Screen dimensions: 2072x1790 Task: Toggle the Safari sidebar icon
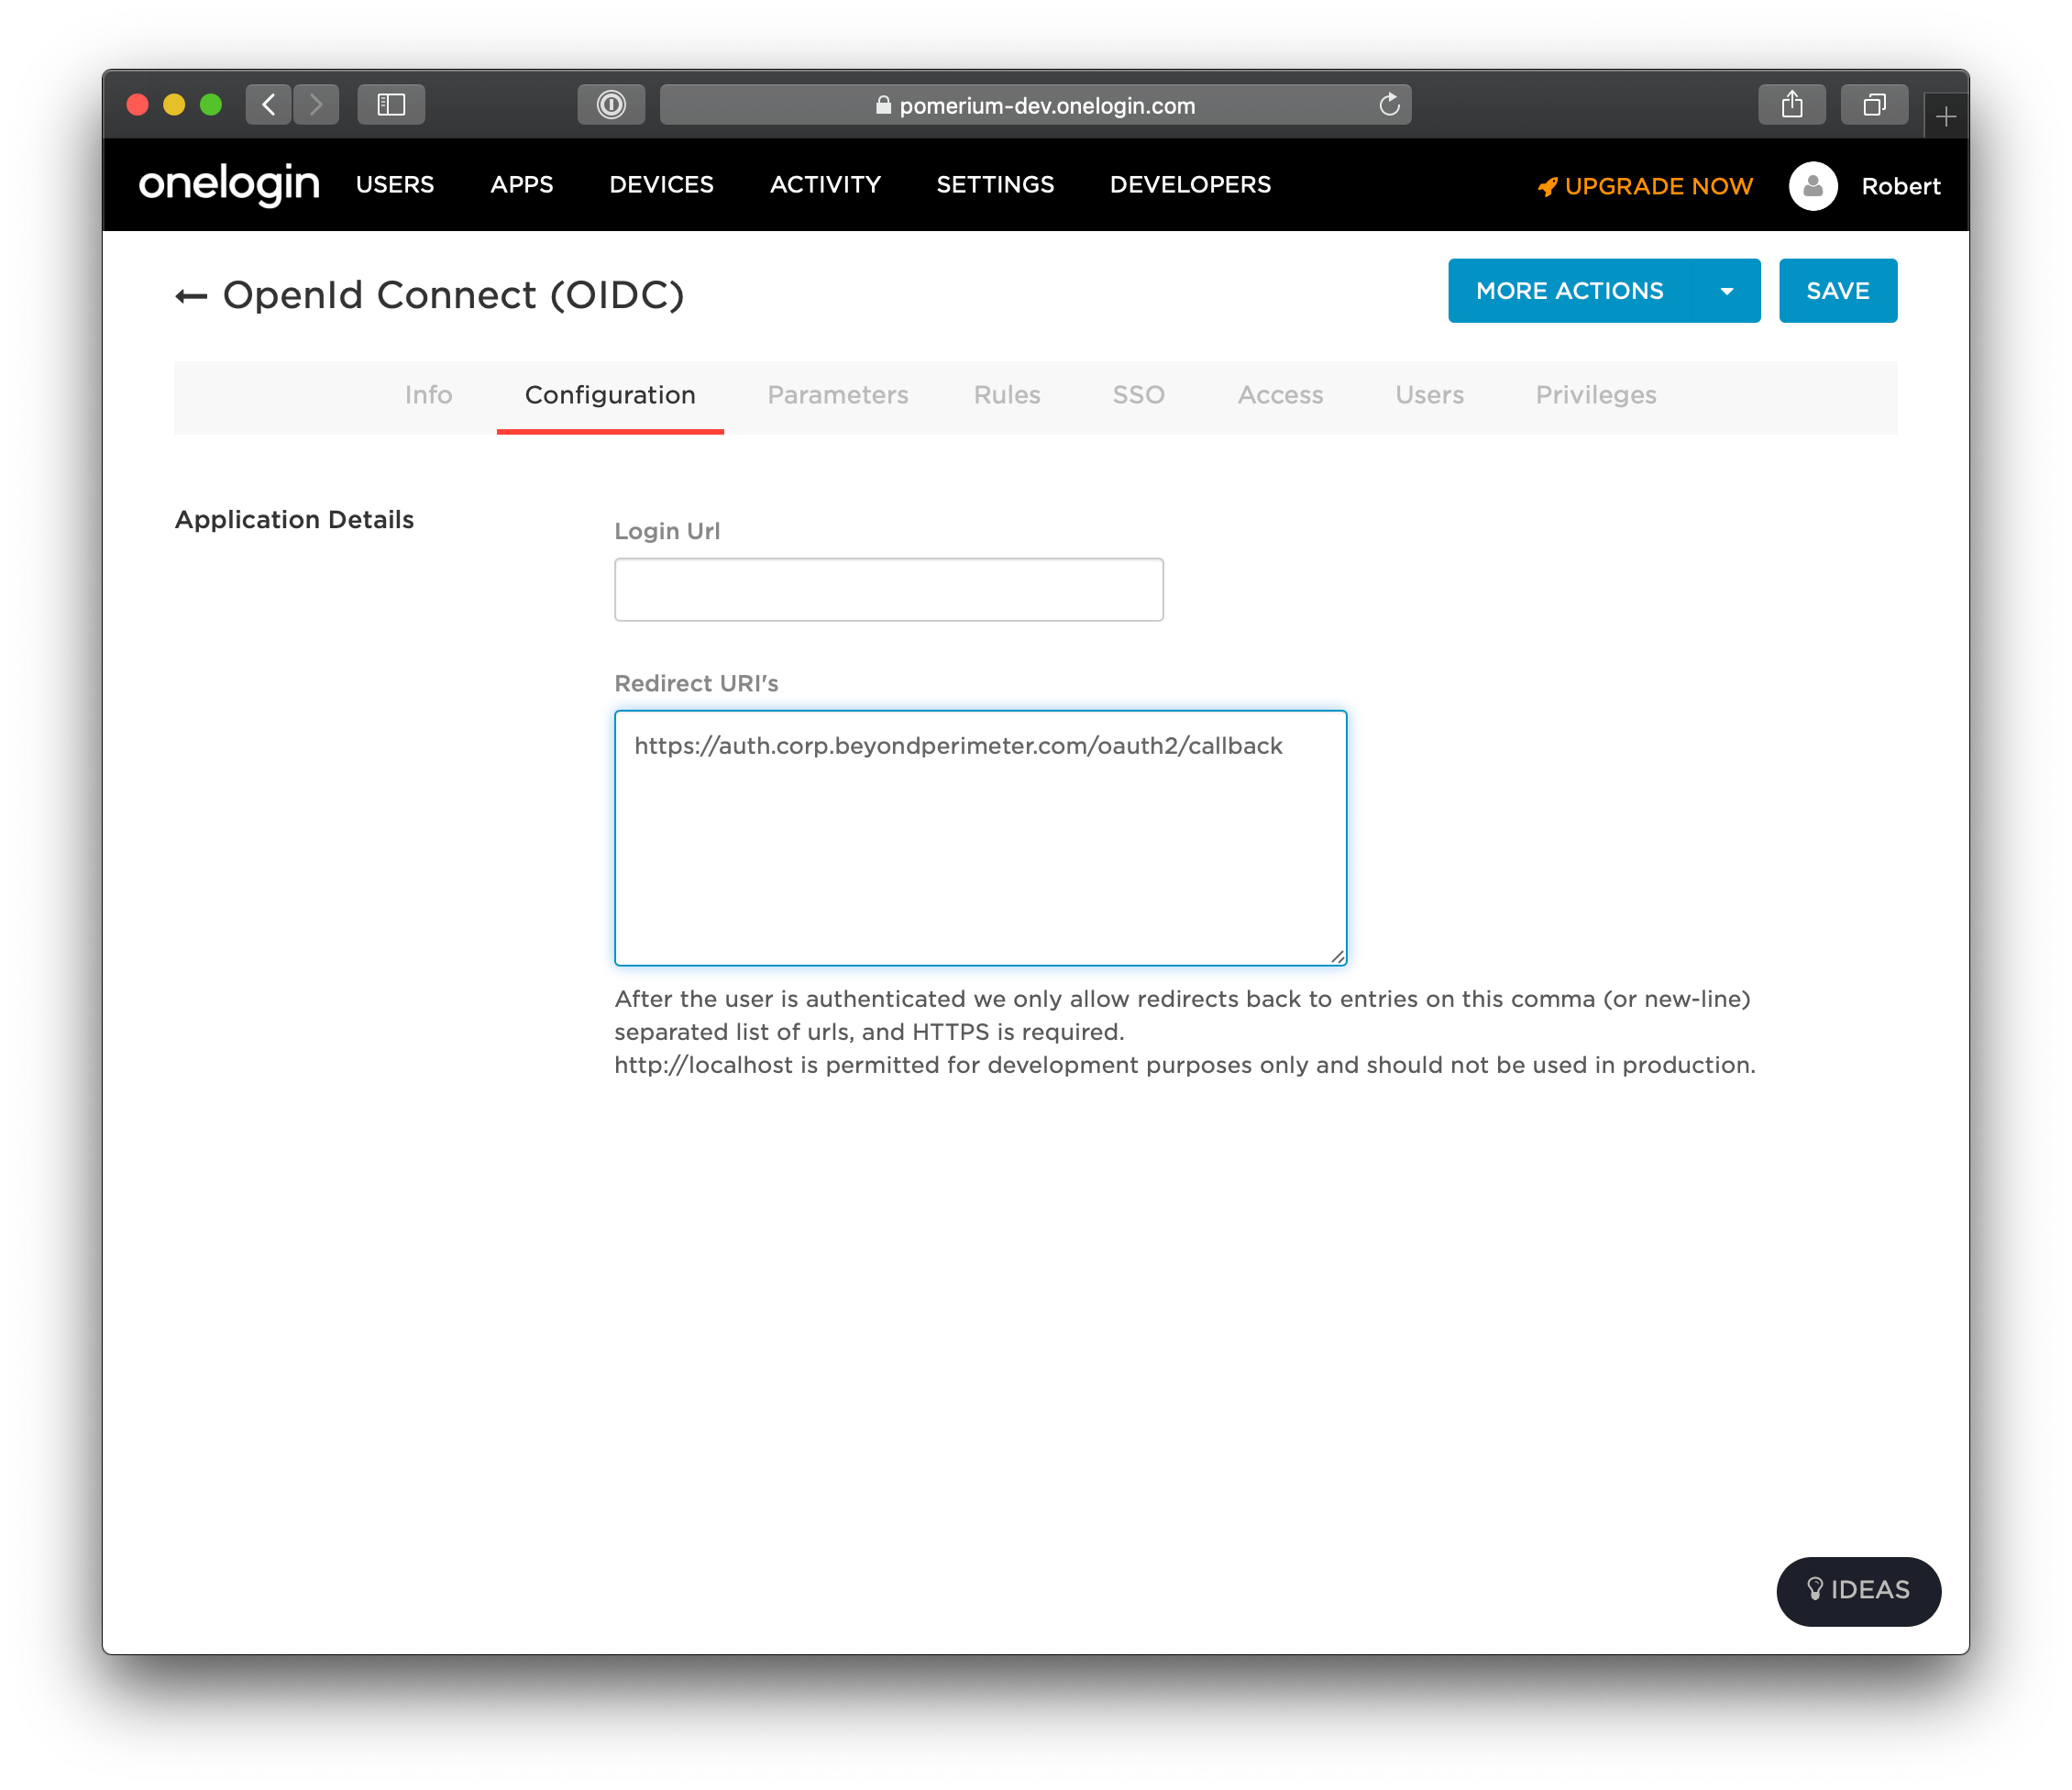coord(391,104)
